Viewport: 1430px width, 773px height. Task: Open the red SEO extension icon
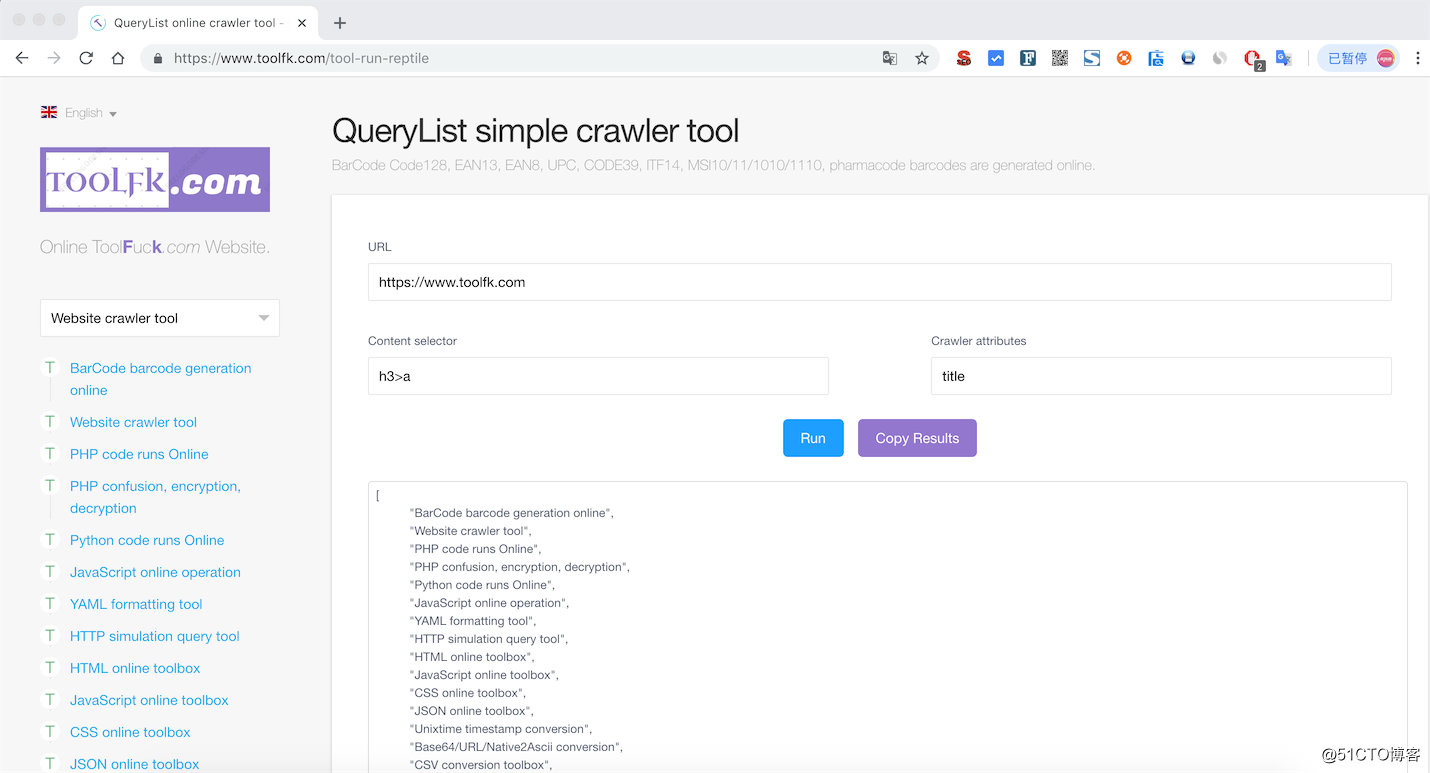click(x=964, y=58)
